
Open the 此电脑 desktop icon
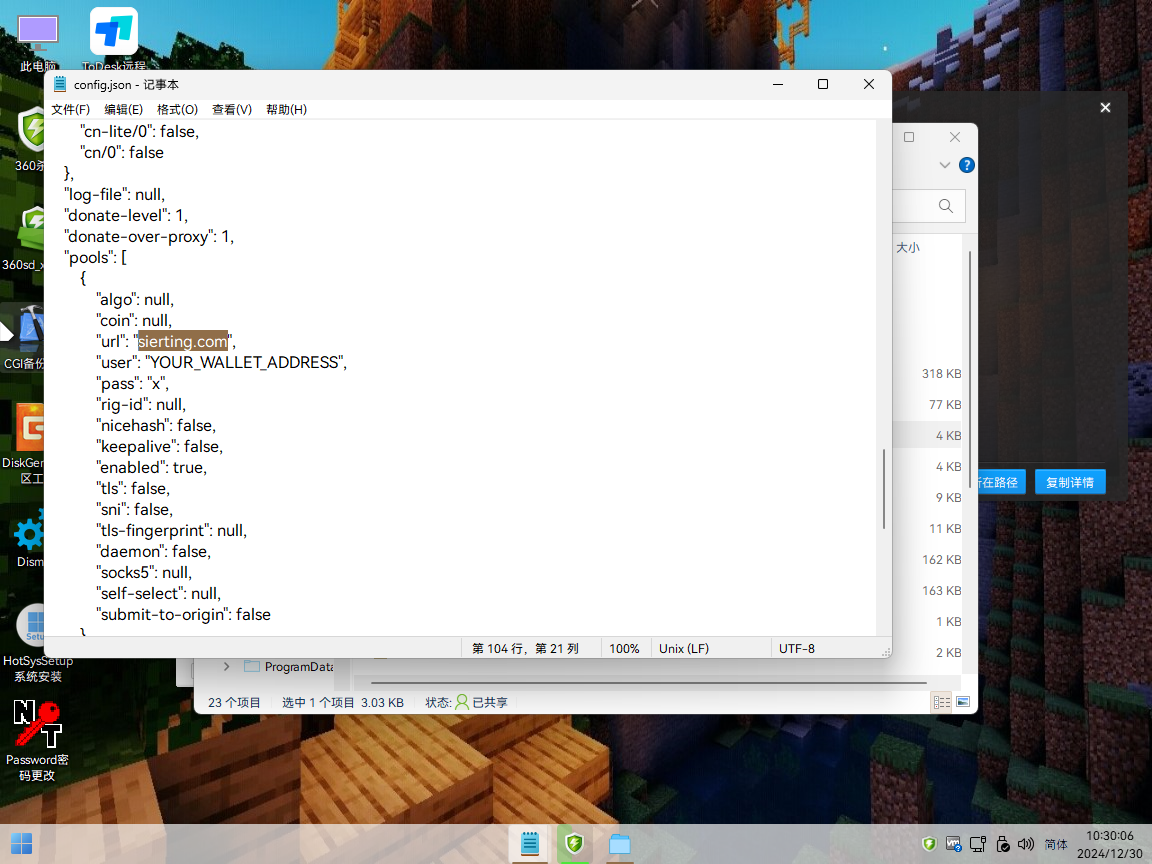[37, 43]
